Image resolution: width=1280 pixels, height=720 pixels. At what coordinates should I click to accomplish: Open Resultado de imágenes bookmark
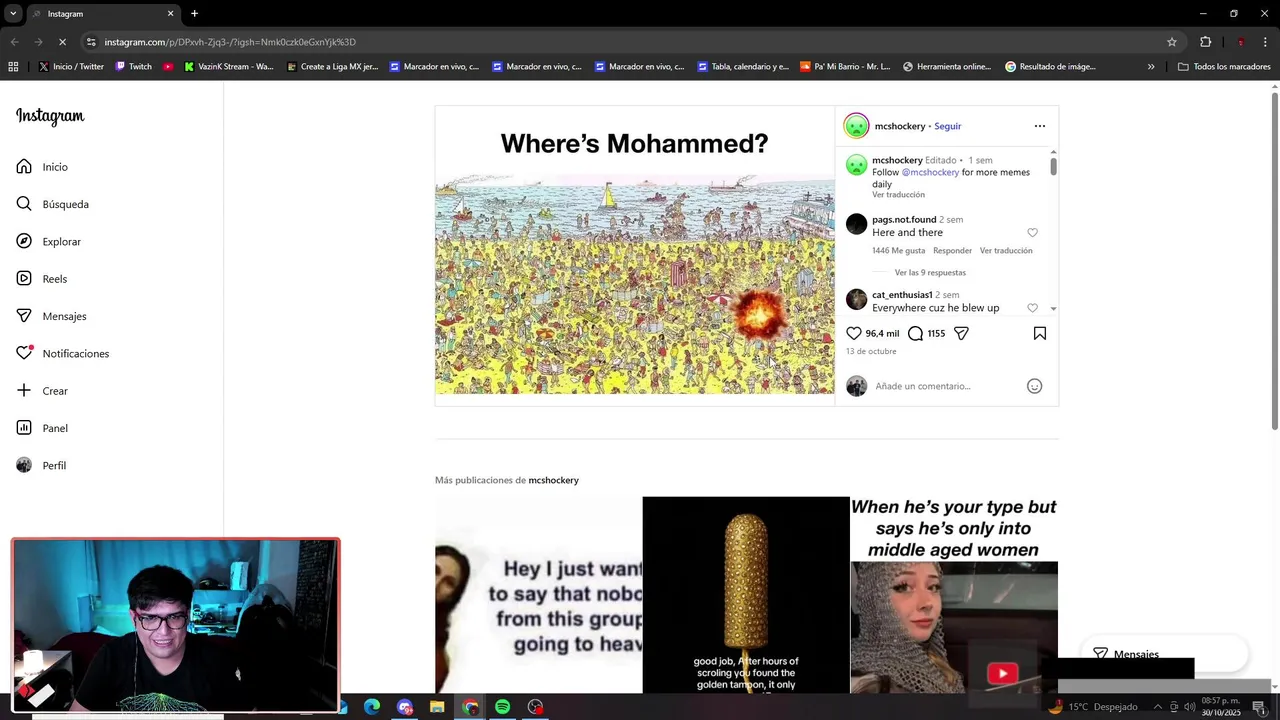[1050, 67]
